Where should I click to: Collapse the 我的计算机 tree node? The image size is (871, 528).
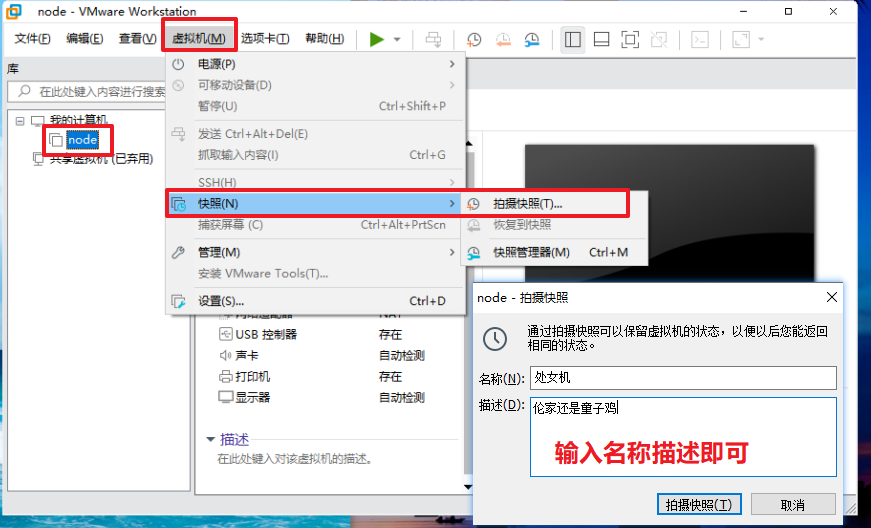click(20, 120)
